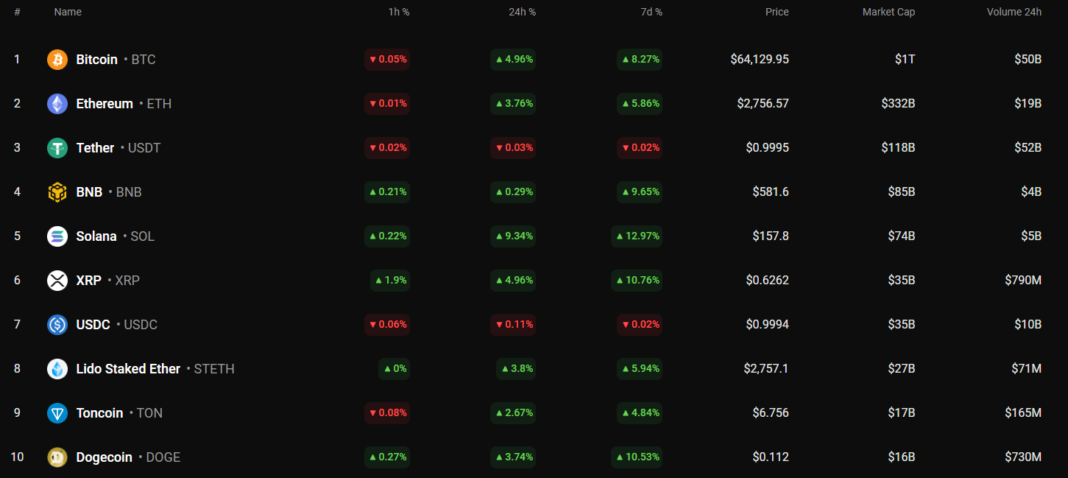This screenshot has height=478, width=1068.
Task: Click the Ethereum logo icon
Action: point(57,103)
